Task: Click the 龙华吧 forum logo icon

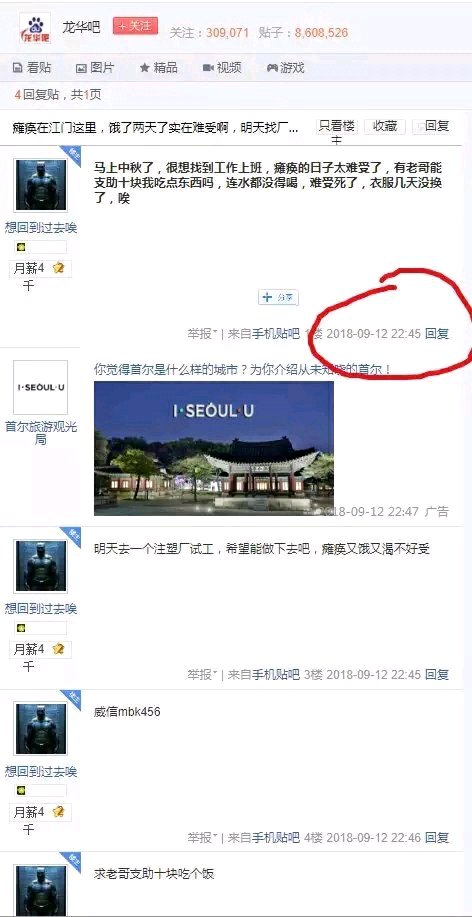Action: (35, 27)
